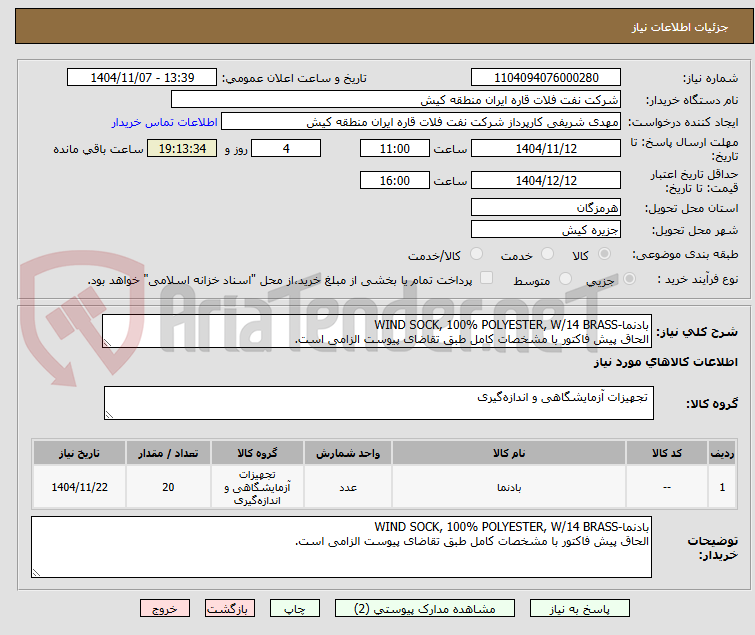Screen dimensions: 755x635
Task: Toggle the Islamic treasury payment checkbox
Action: coord(487,278)
